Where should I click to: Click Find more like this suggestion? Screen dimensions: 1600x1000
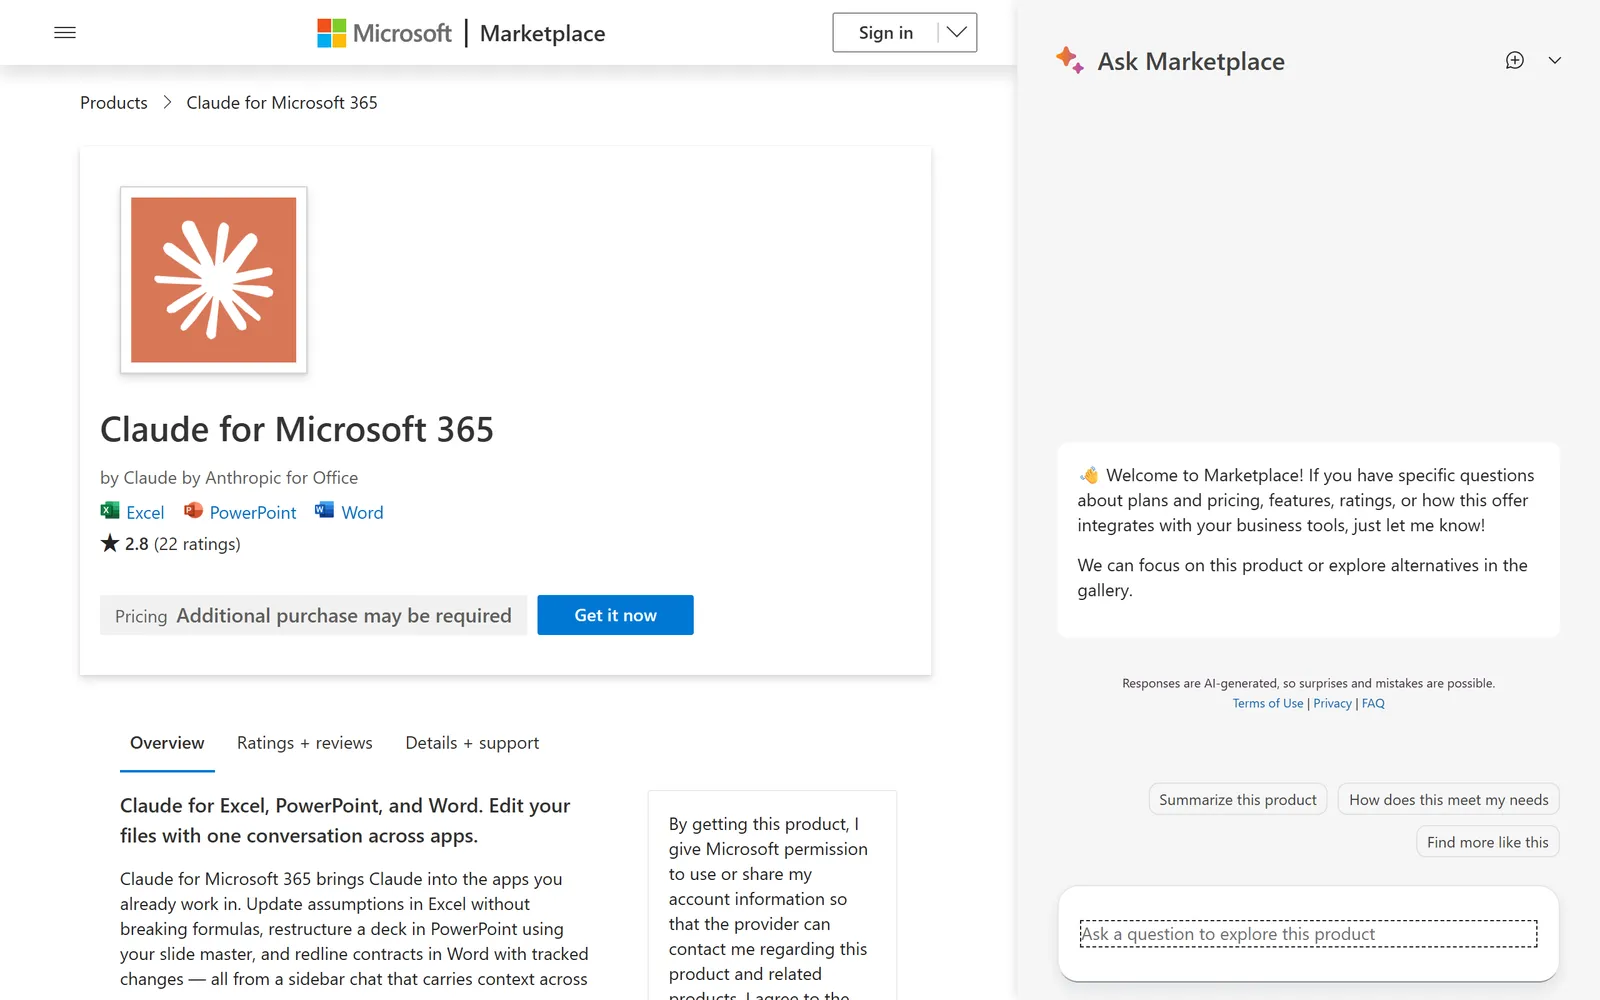tap(1487, 842)
